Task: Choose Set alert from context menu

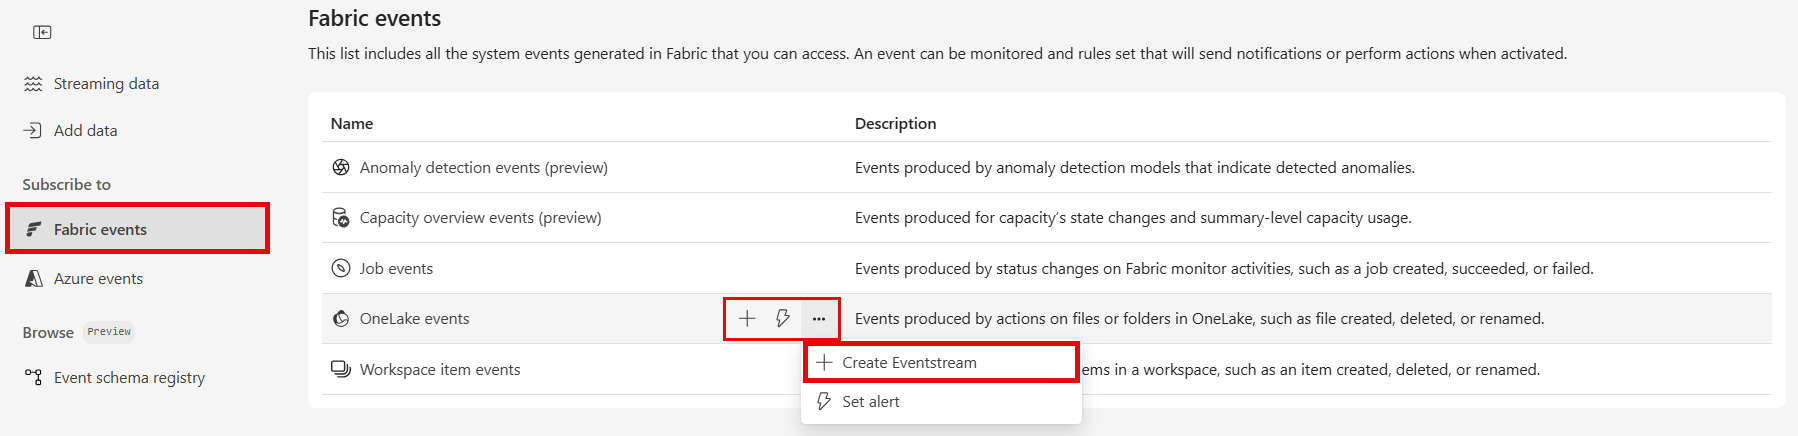Action: tap(870, 402)
